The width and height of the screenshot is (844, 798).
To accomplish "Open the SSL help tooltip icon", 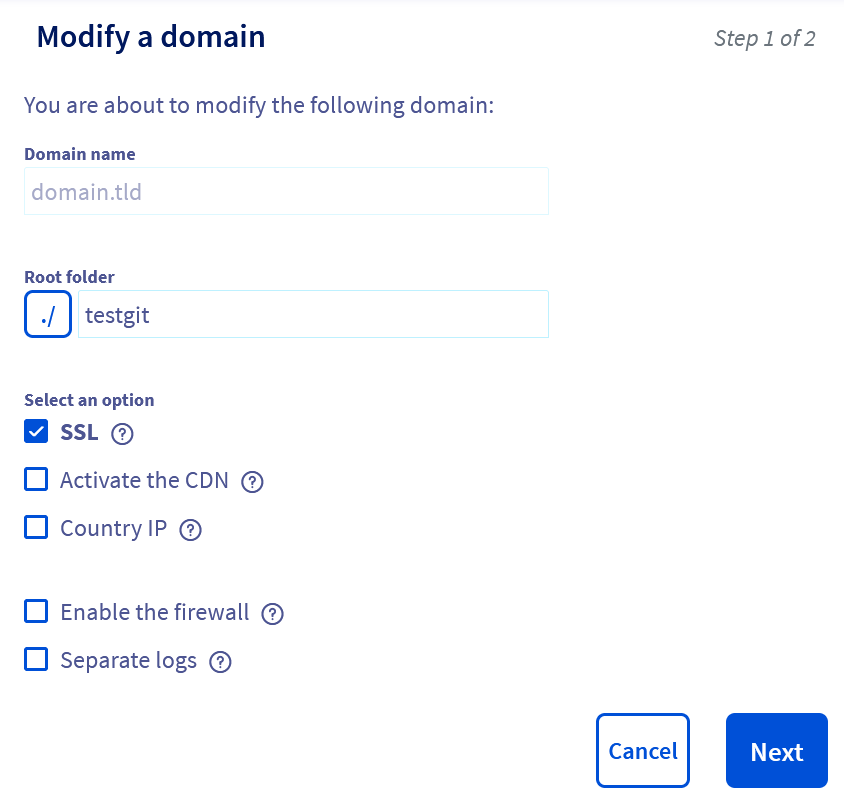I will pos(122,433).
